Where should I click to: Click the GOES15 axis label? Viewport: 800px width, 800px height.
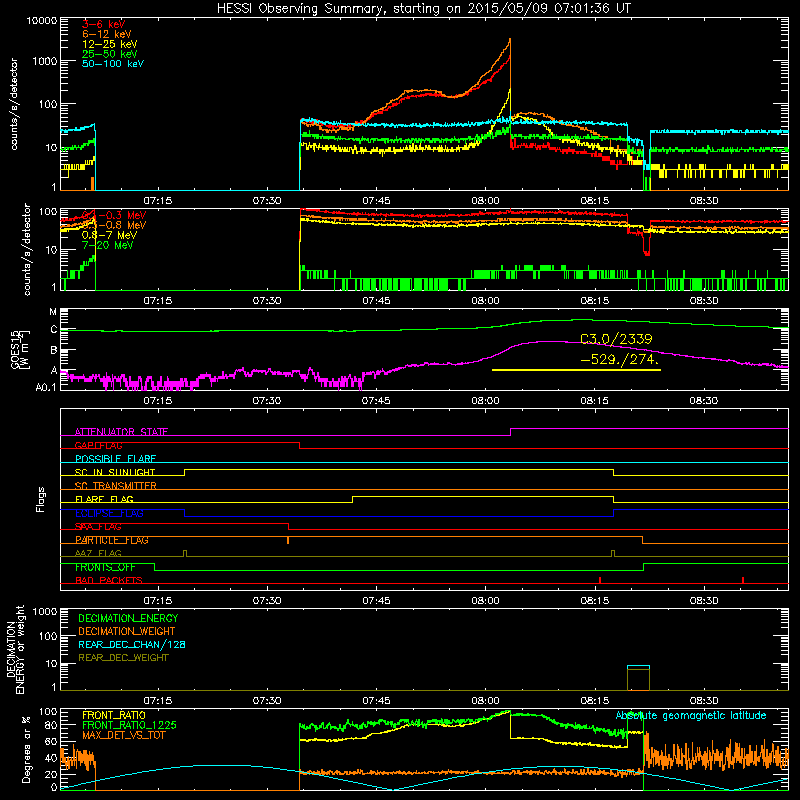point(16,349)
